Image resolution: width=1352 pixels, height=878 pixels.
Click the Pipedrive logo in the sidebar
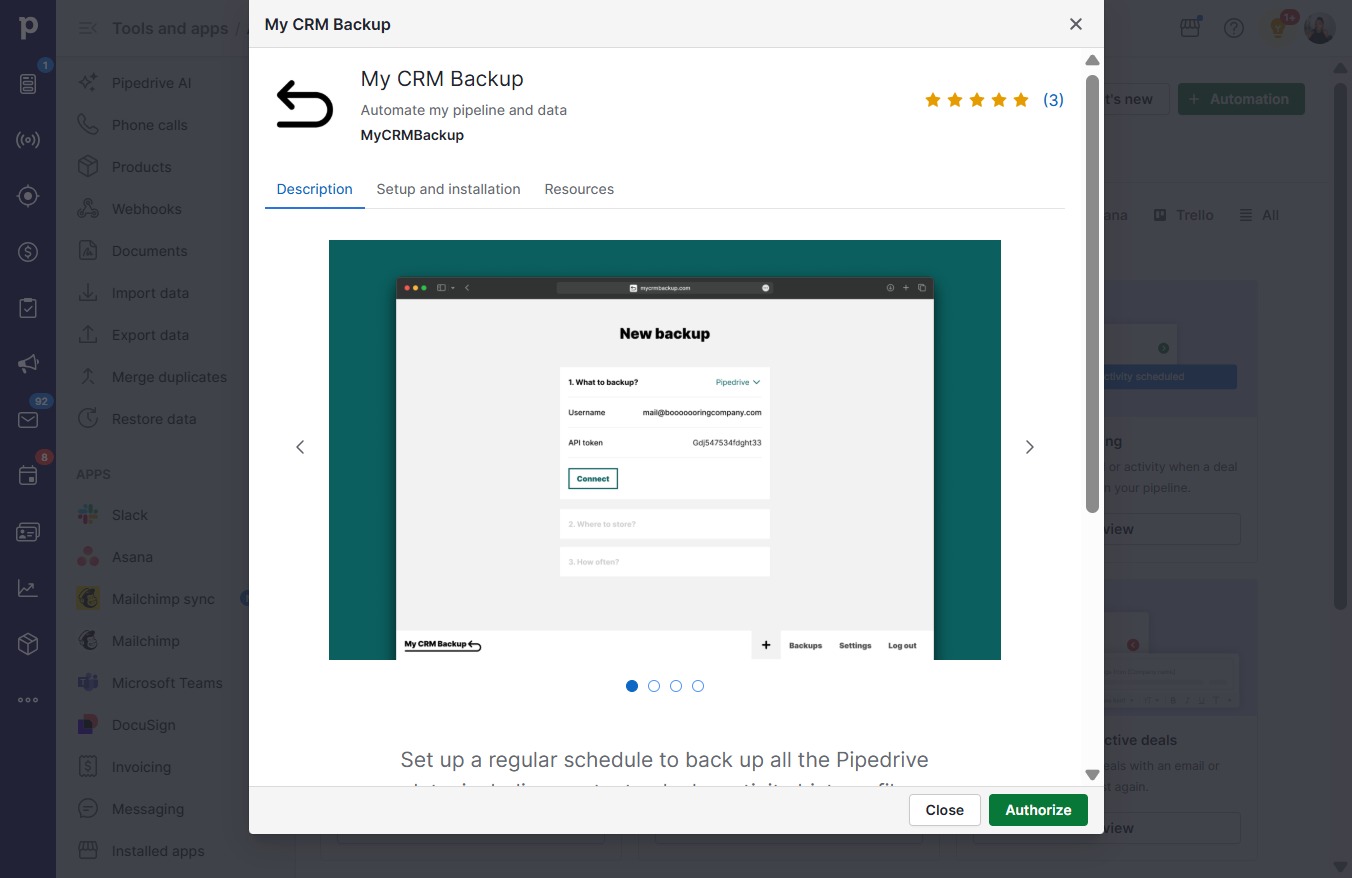point(28,28)
